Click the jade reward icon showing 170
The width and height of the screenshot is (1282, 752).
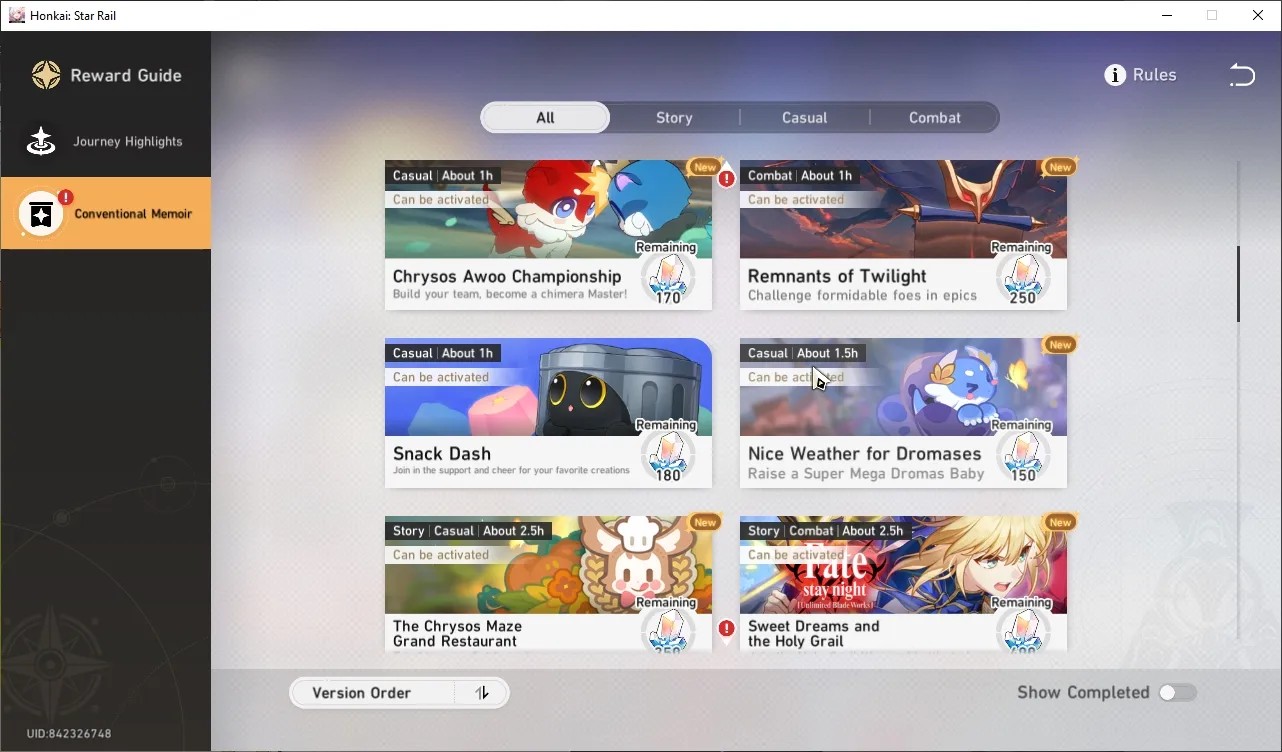pyautogui.click(x=667, y=277)
